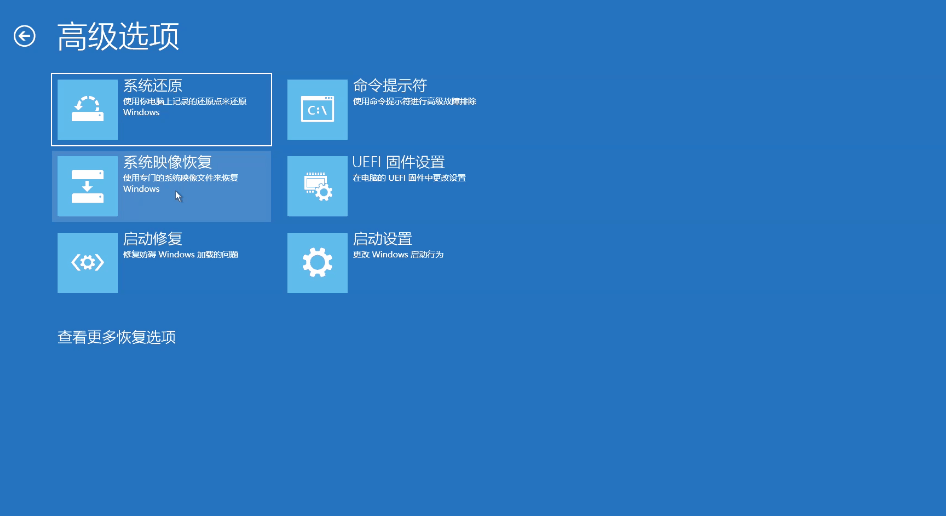This screenshot has height=516, width=946.
Task: Click the description line beneath 命令提示符
Action: click(x=414, y=101)
